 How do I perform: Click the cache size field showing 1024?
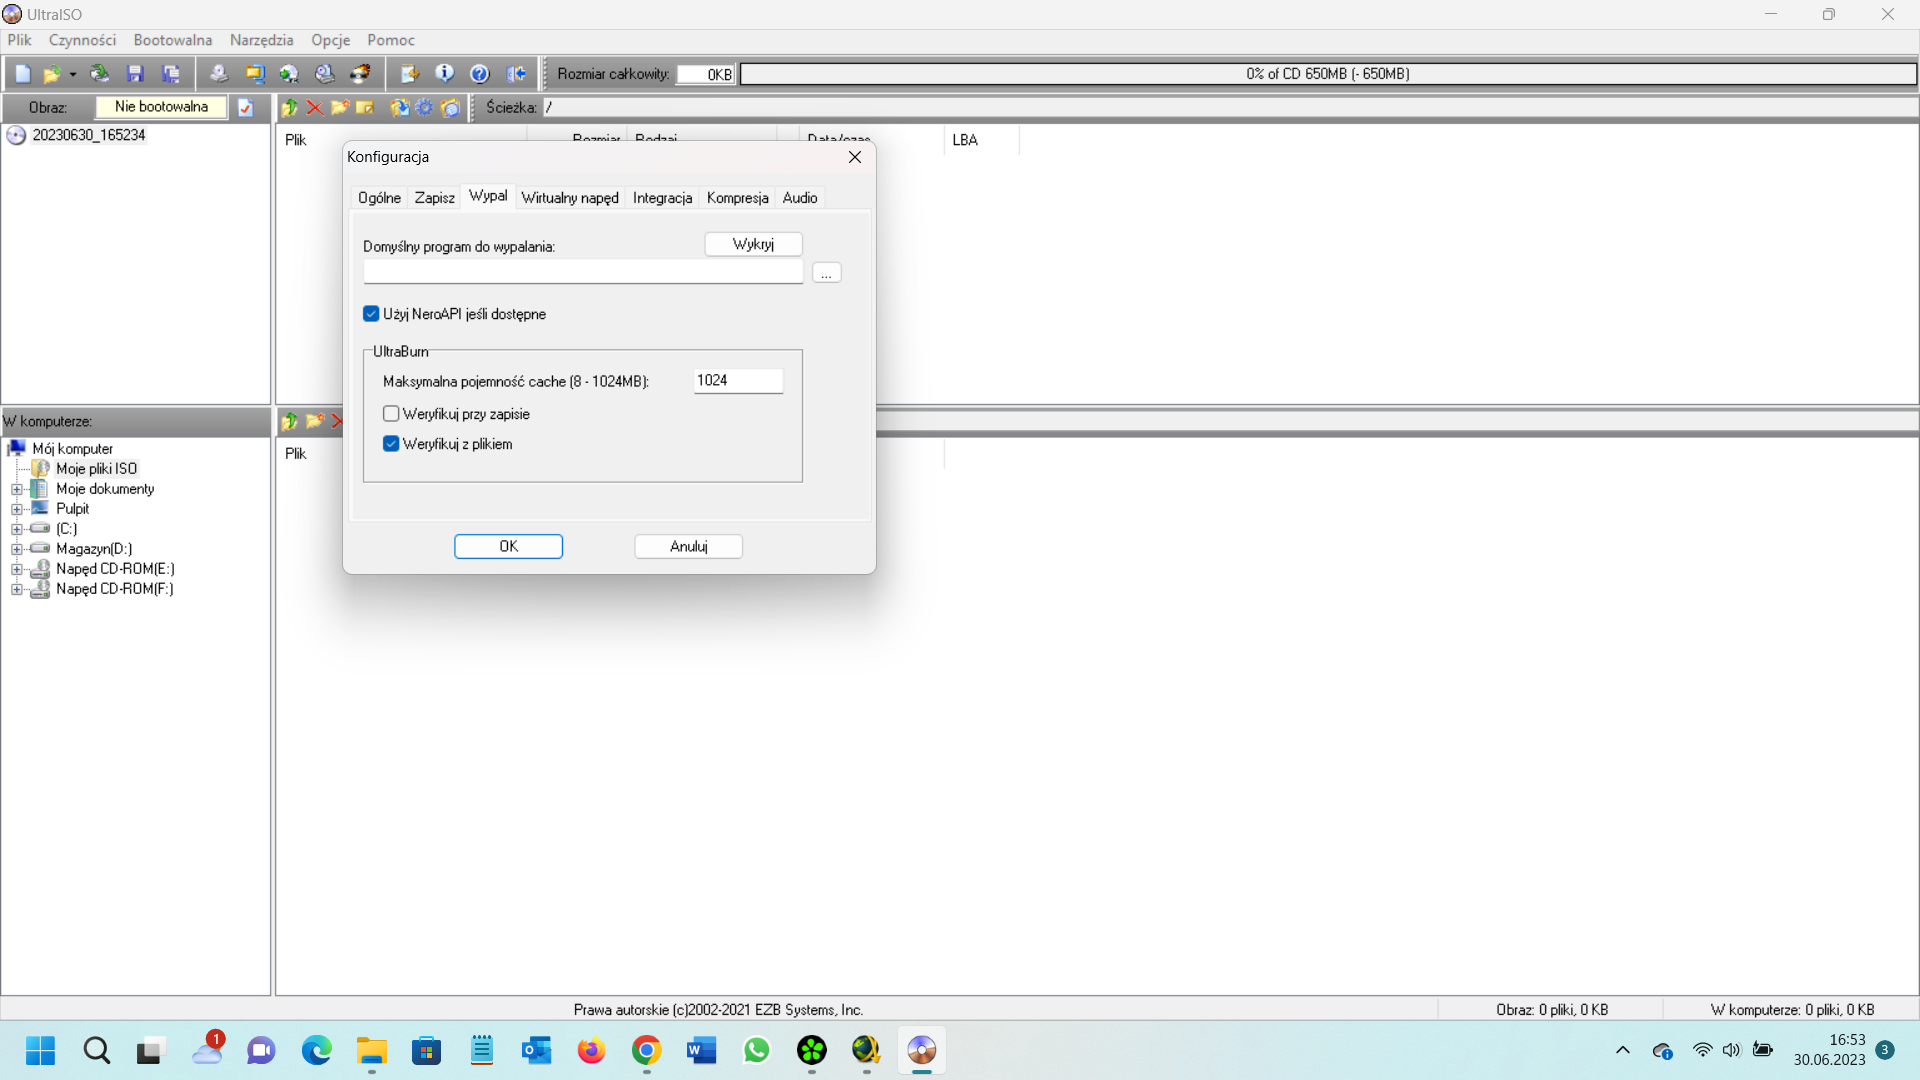(738, 381)
